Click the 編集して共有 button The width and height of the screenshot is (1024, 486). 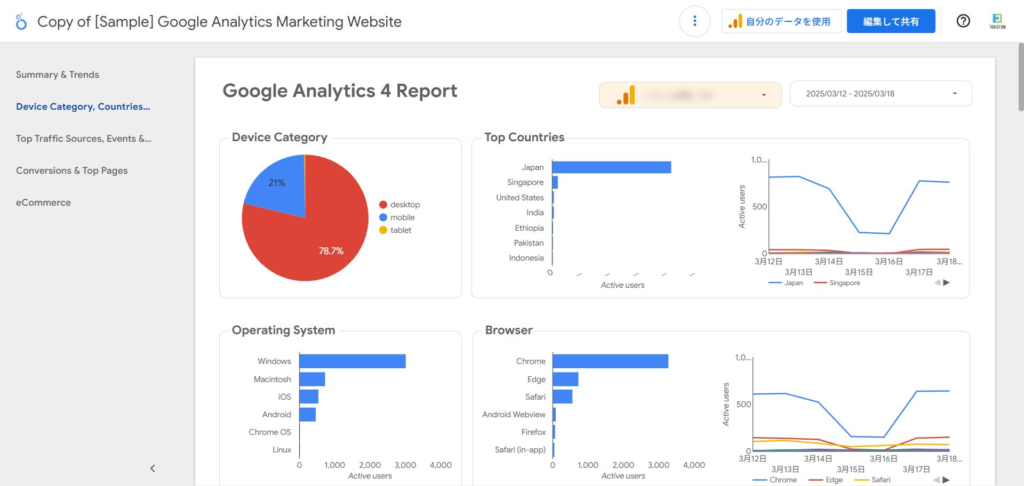pos(890,21)
